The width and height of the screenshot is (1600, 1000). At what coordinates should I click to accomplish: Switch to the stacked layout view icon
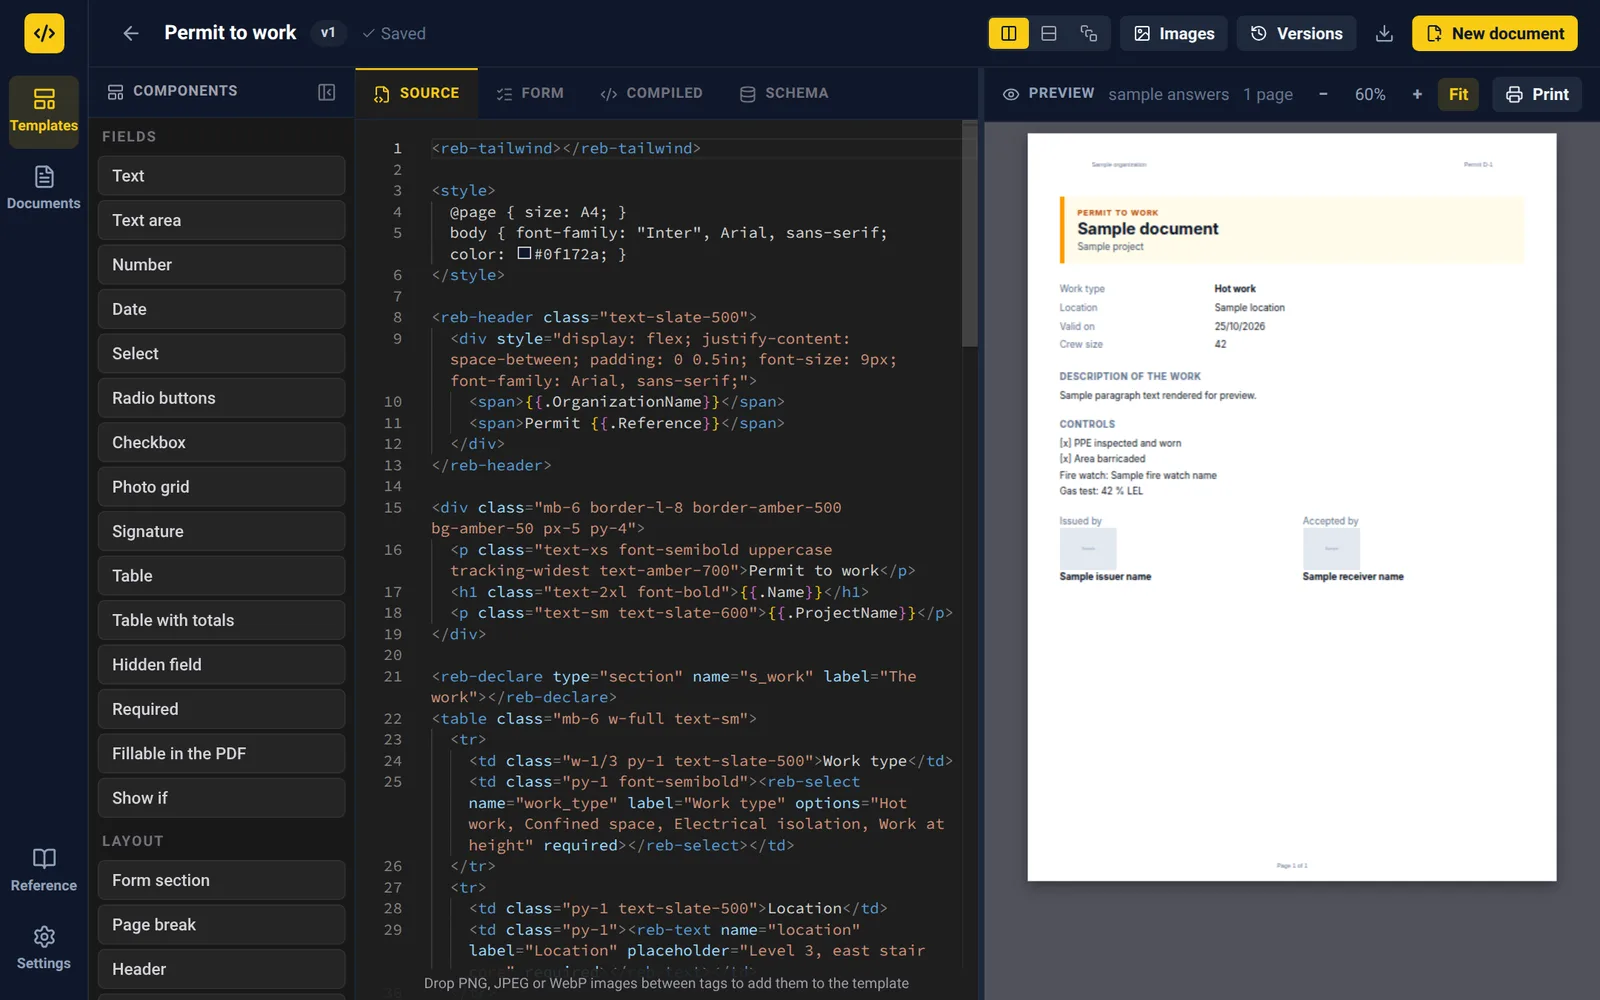tap(1049, 33)
